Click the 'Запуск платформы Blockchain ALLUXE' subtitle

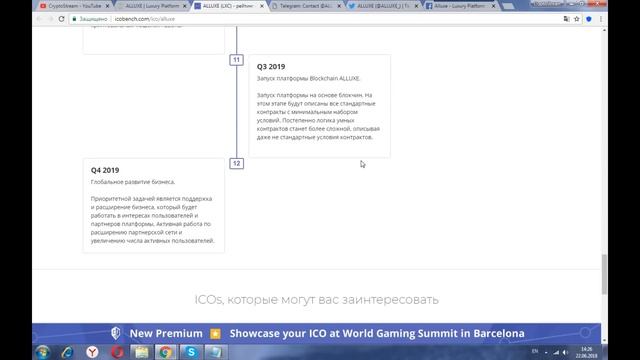[308, 78]
